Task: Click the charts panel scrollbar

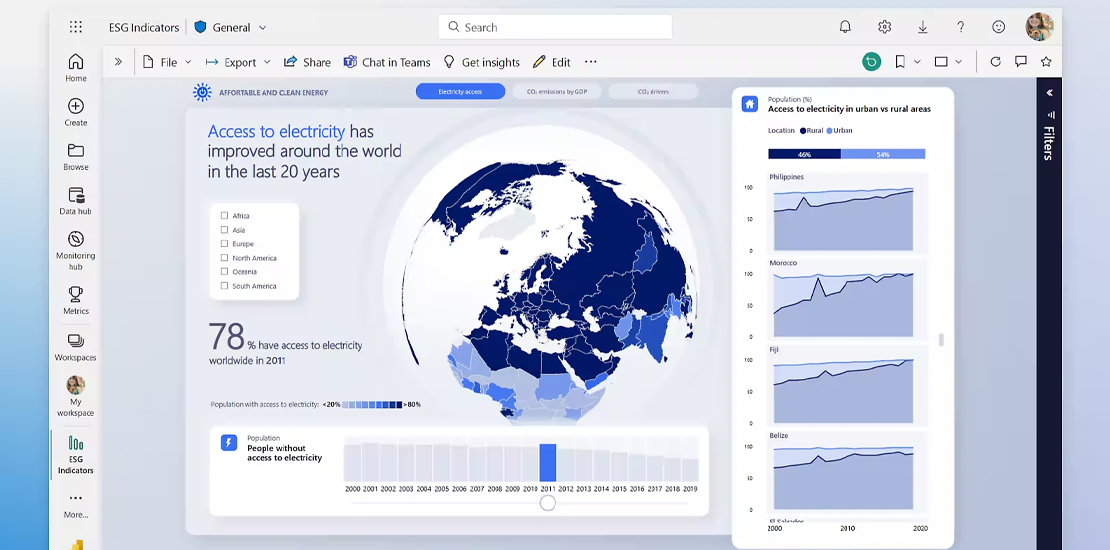Action: pos(941,340)
